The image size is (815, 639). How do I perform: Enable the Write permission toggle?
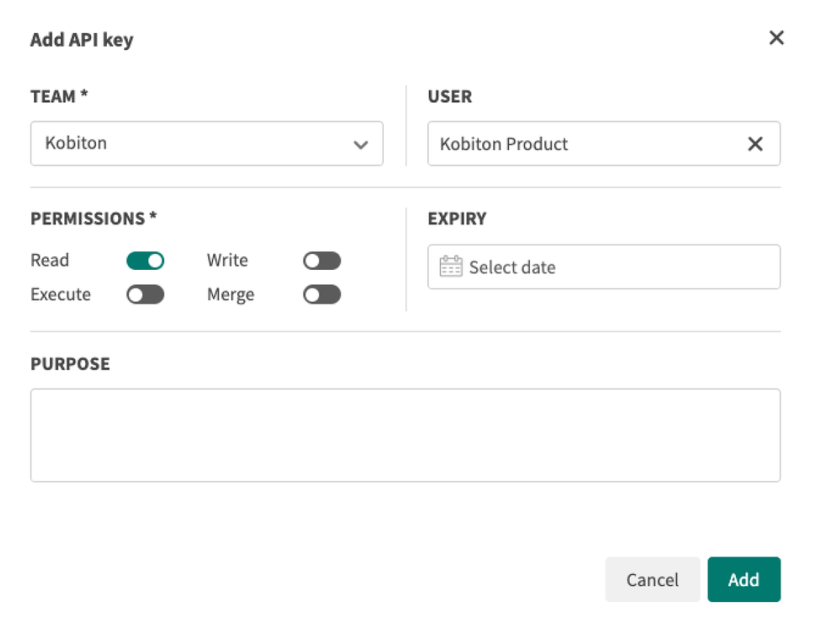coord(322,260)
